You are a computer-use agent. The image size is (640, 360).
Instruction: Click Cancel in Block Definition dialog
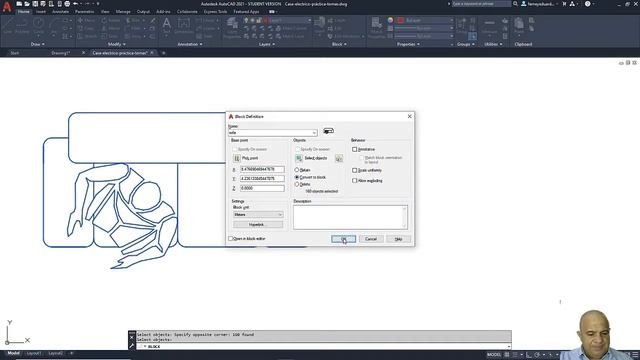pos(371,239)
